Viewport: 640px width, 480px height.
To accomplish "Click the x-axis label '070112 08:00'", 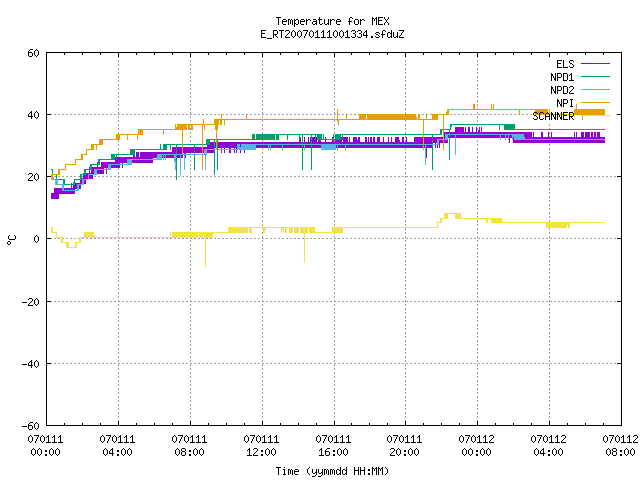I will point(620,446).
